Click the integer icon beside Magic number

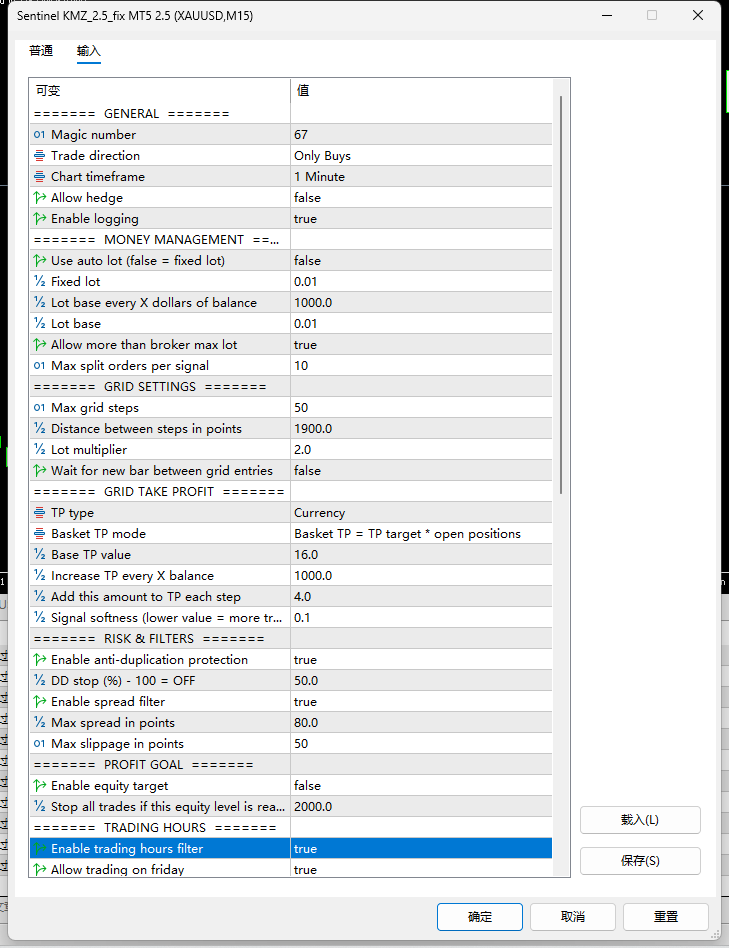[x=39, y=135]
